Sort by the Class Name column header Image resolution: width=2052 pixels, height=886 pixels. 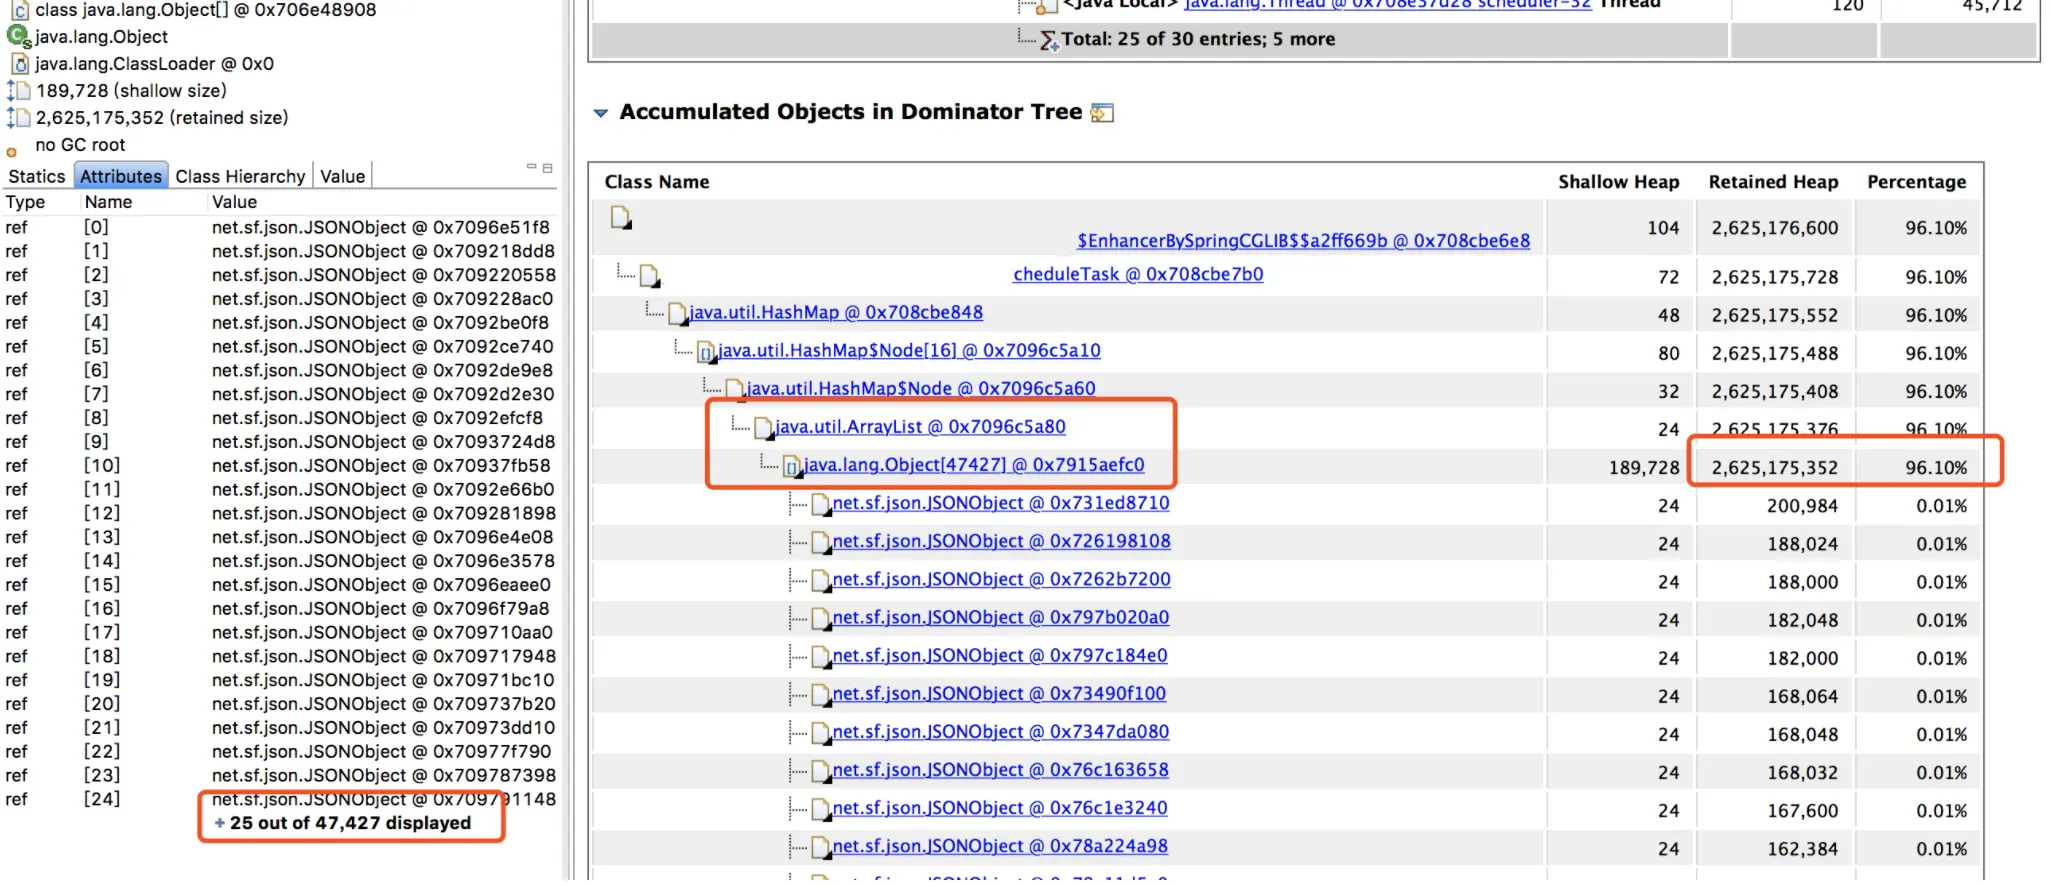click(656, 182)
